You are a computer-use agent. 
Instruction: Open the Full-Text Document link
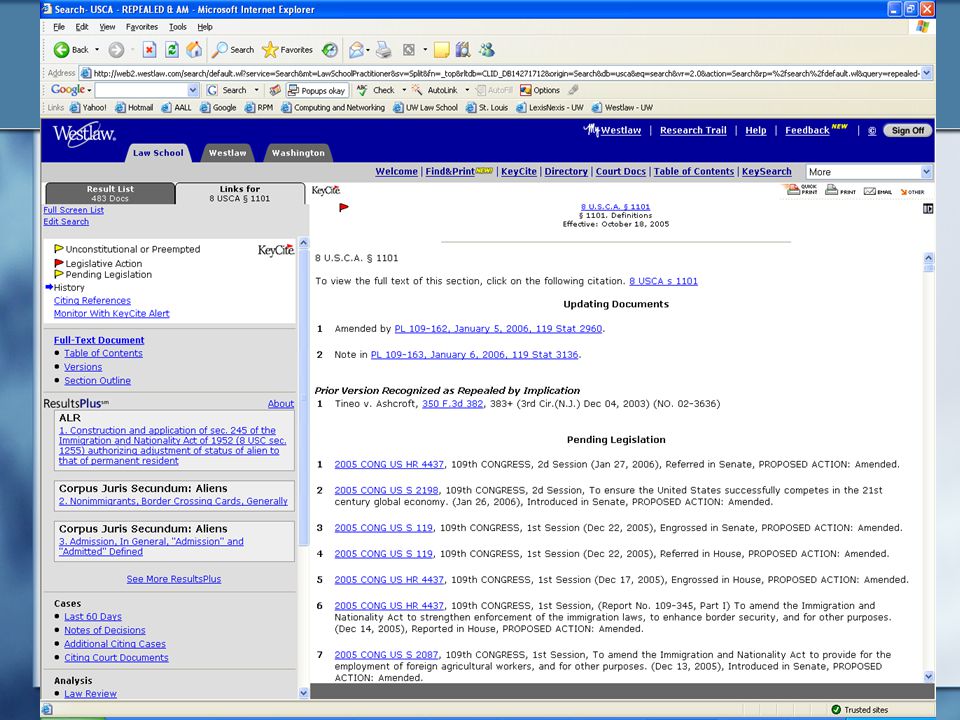point(99,340)
